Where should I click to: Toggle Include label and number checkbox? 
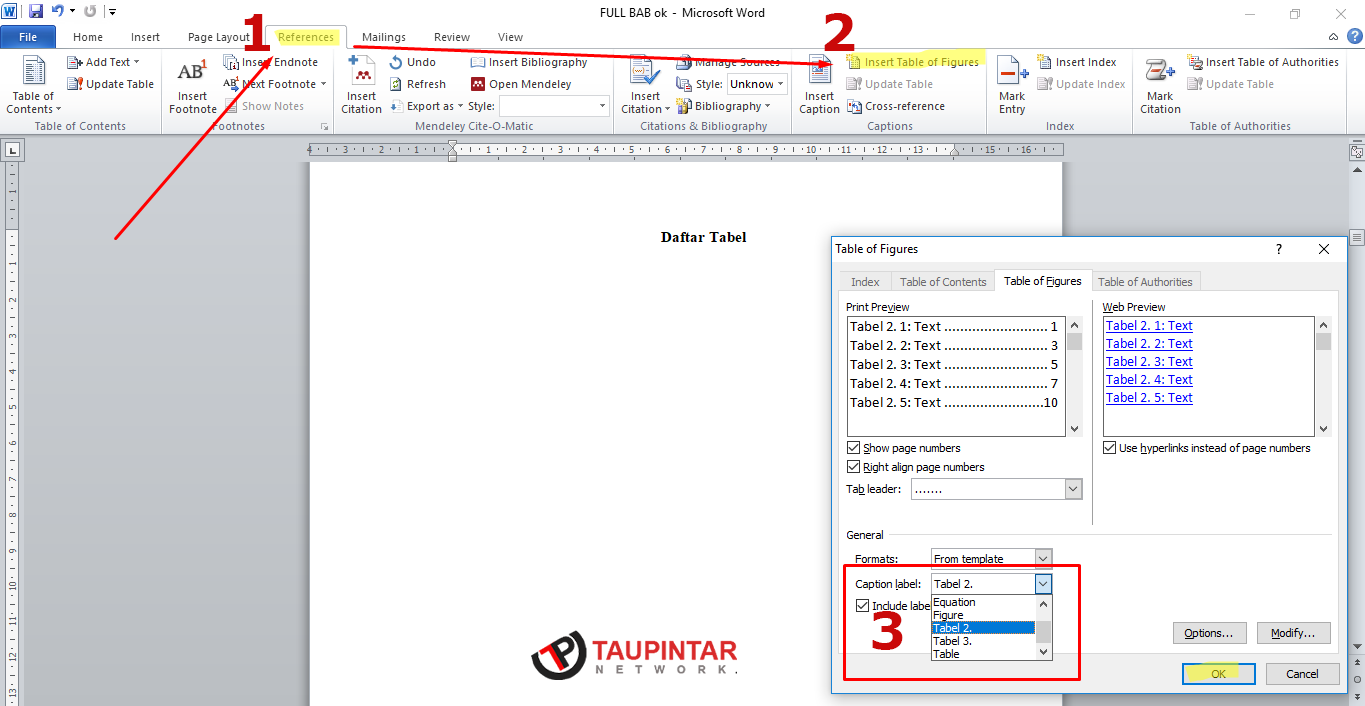[x=862, y=606]
